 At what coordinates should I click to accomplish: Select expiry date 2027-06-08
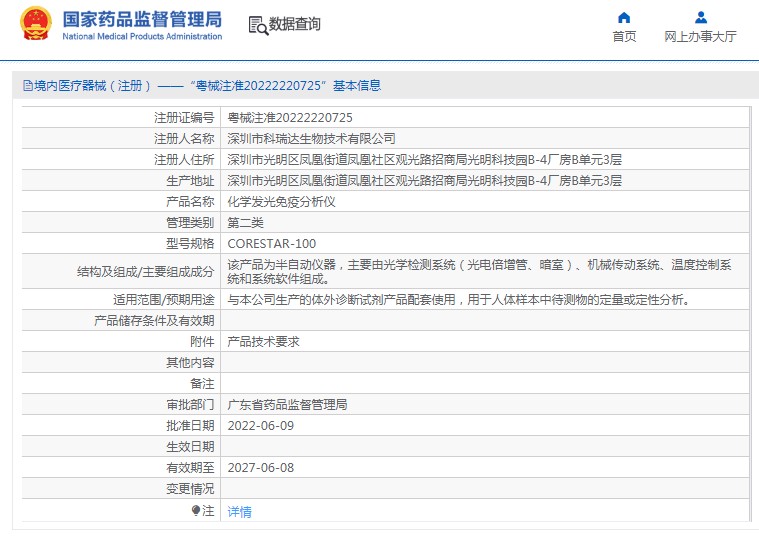(x=260, y=468)
